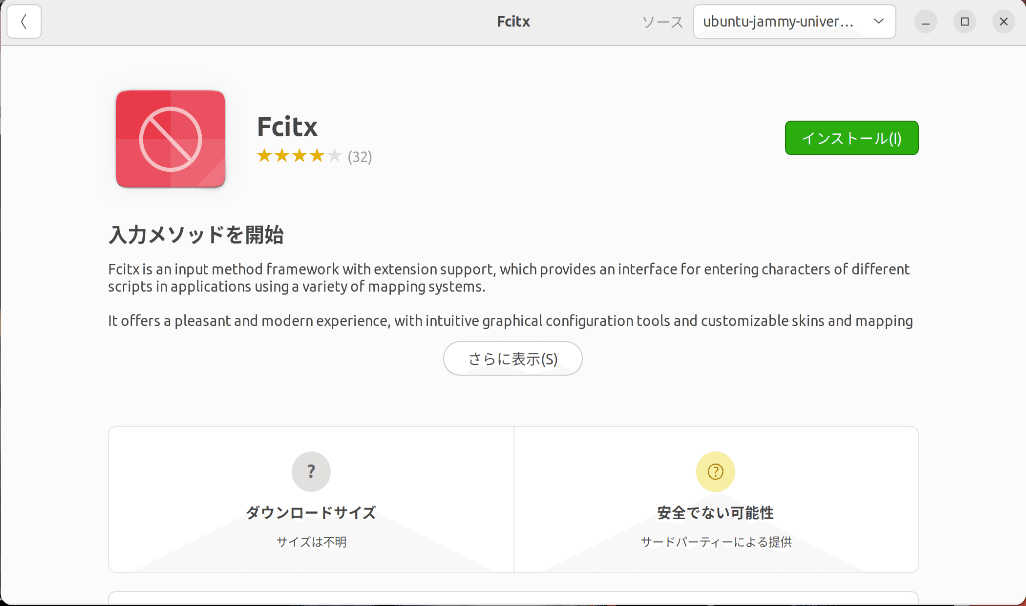Click the Fcitx window title text
This screenshot has height=606, width=1026.
(513, 22)
